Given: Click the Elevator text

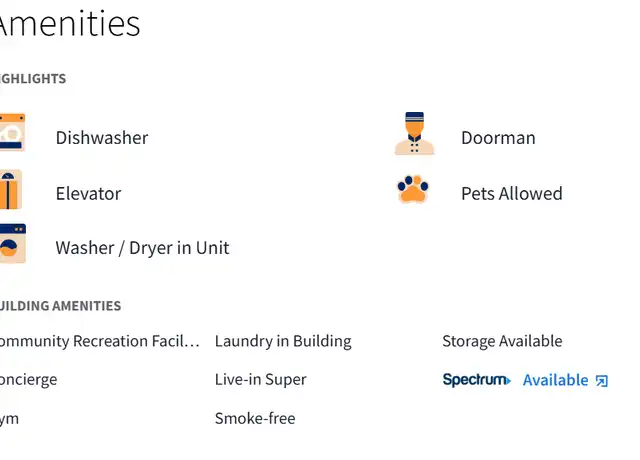Looking at the screenshot, I should (x=89, y=193).
